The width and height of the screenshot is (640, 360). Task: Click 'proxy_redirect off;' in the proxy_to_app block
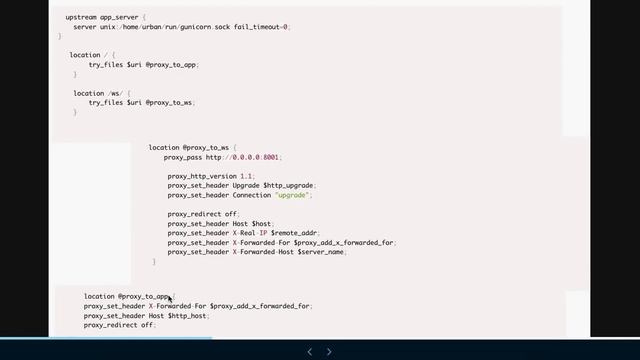coord(120,325)
